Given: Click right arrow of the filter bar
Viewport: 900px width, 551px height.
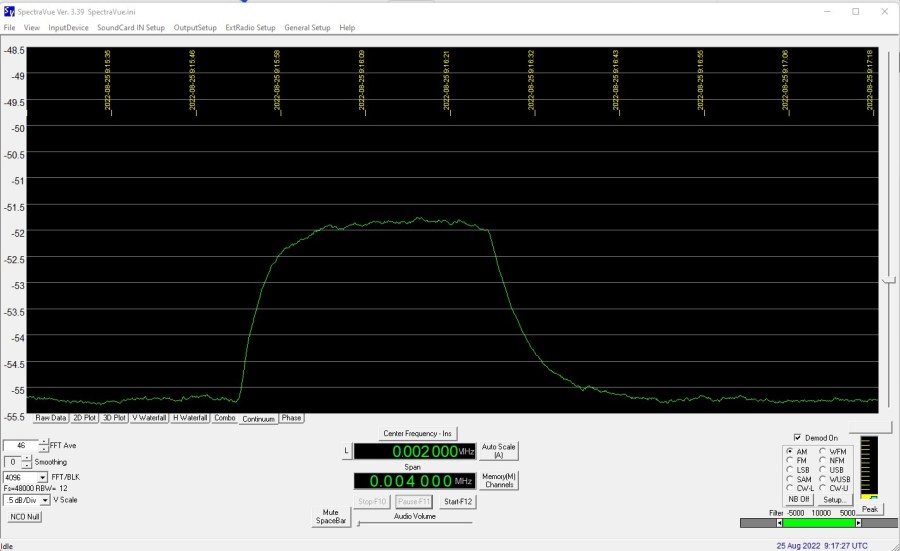Looking at the screenshot, I should (x=857, y=523).
